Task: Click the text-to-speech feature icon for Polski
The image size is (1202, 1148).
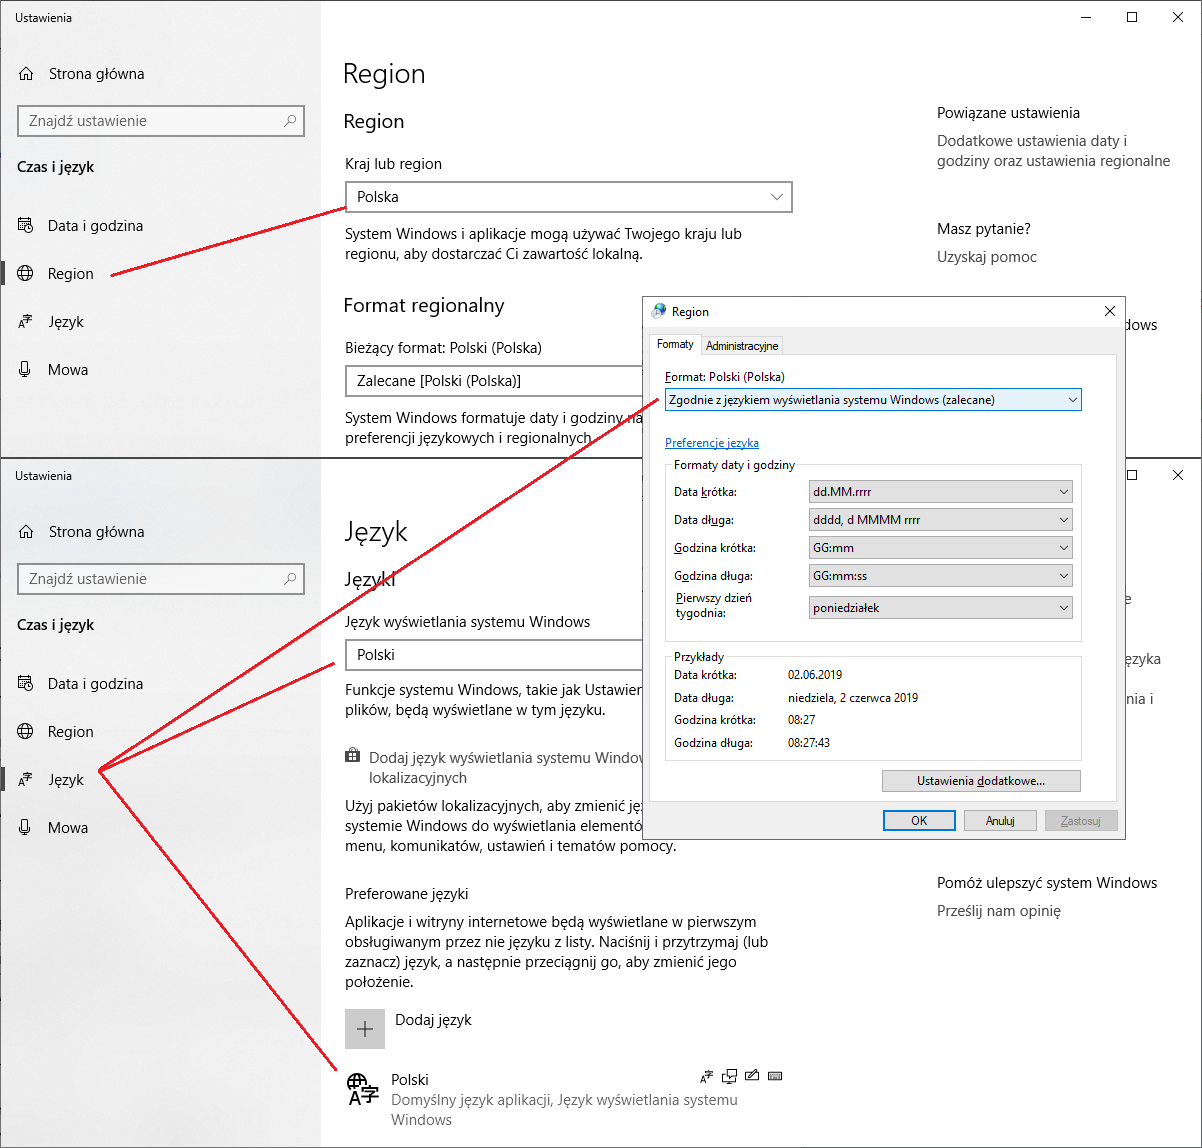Action: (x=730, y=1077)
